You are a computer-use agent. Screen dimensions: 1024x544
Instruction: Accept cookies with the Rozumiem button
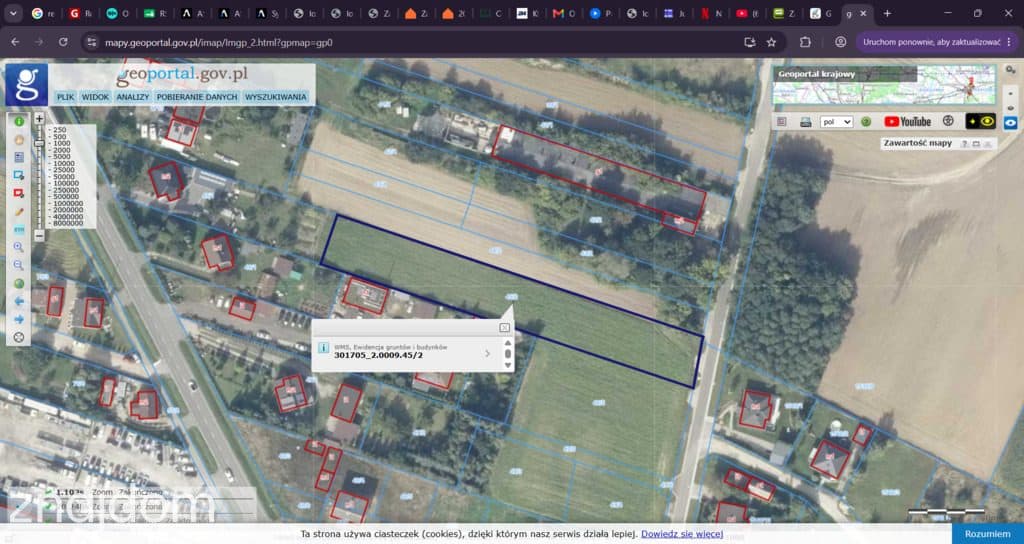pos(987,534)
